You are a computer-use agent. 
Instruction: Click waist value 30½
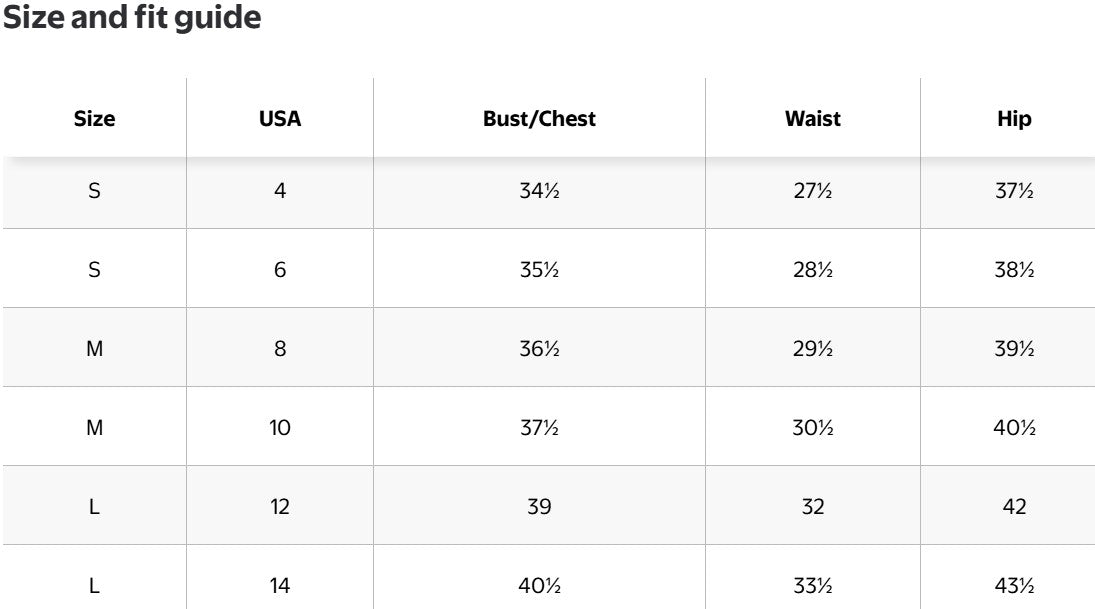[813, 428]
